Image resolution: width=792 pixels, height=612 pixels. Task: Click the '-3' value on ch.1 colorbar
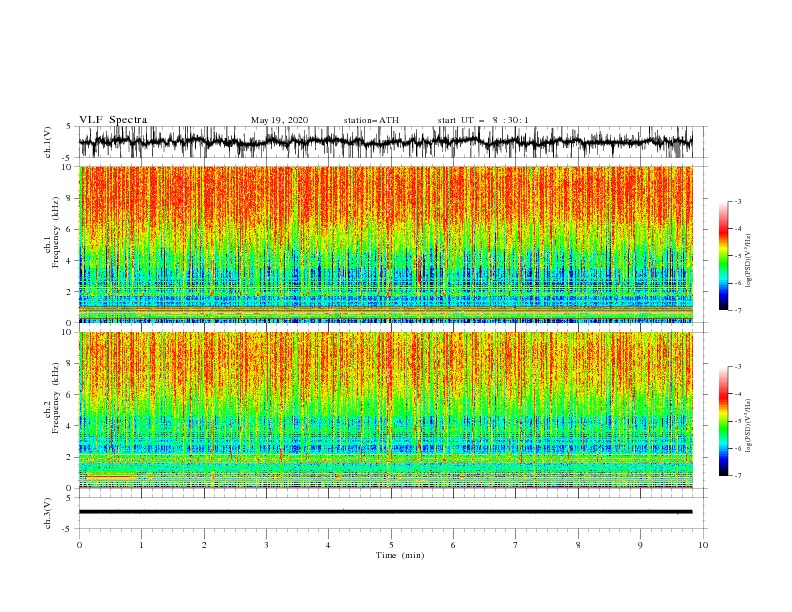738,201
